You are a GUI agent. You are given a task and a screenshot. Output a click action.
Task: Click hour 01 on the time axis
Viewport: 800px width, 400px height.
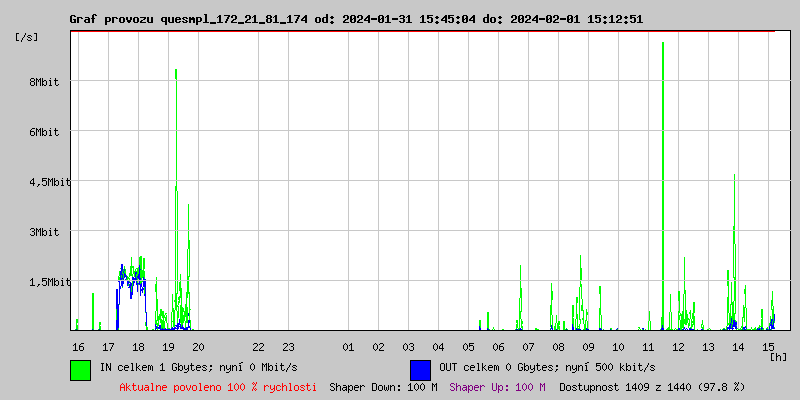tap(348, 346)
